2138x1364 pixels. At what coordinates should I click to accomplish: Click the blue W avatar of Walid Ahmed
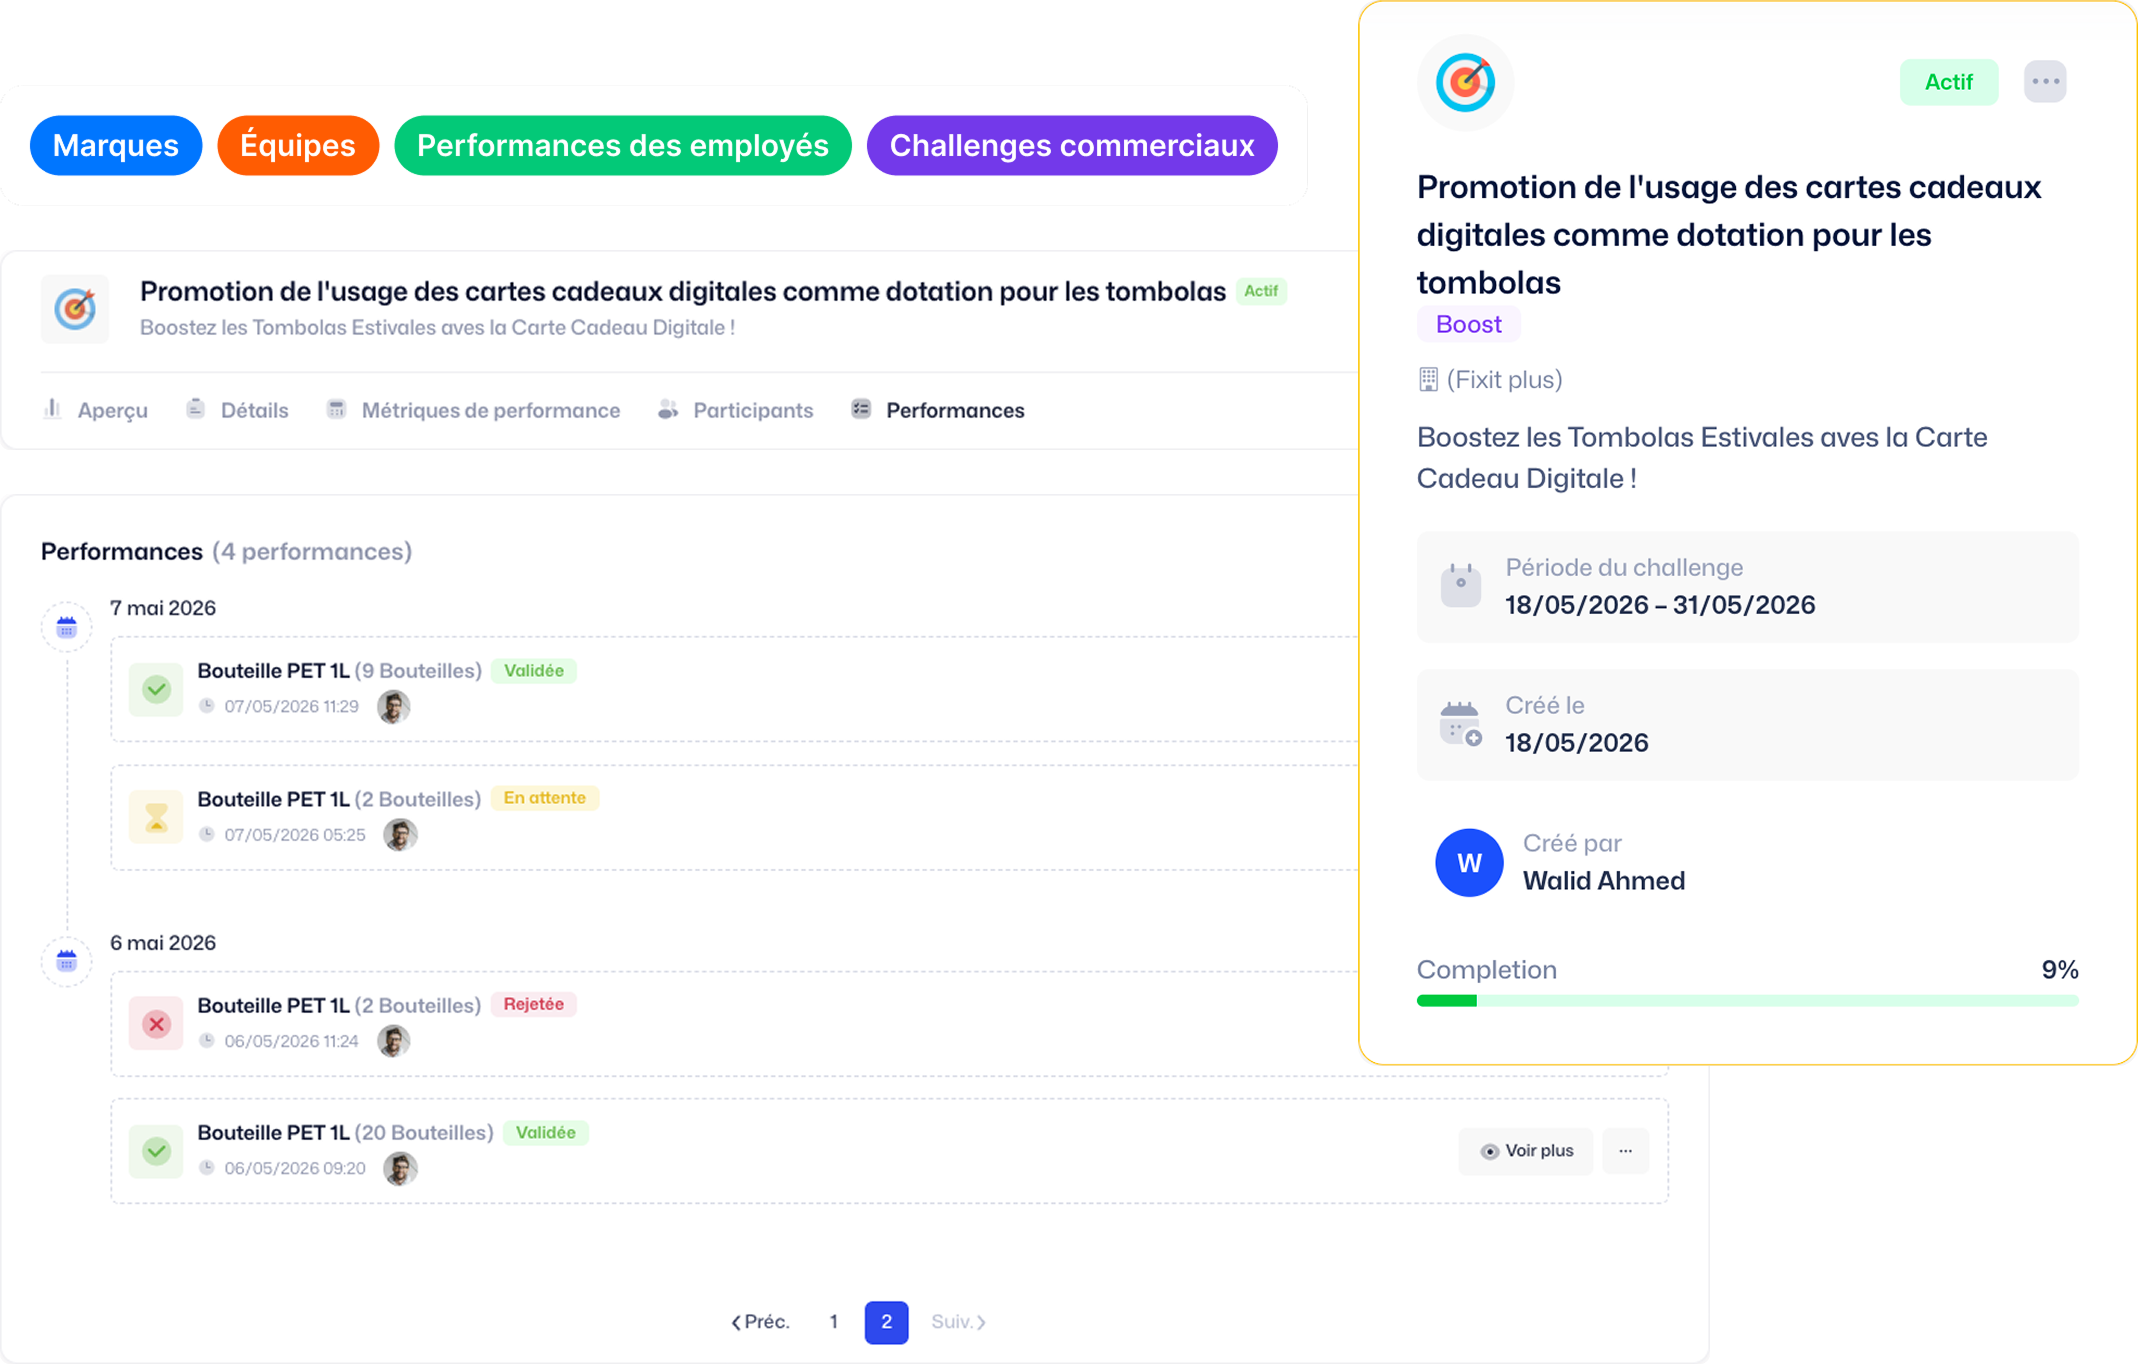pyautogui.click(x=1469, y=863)
